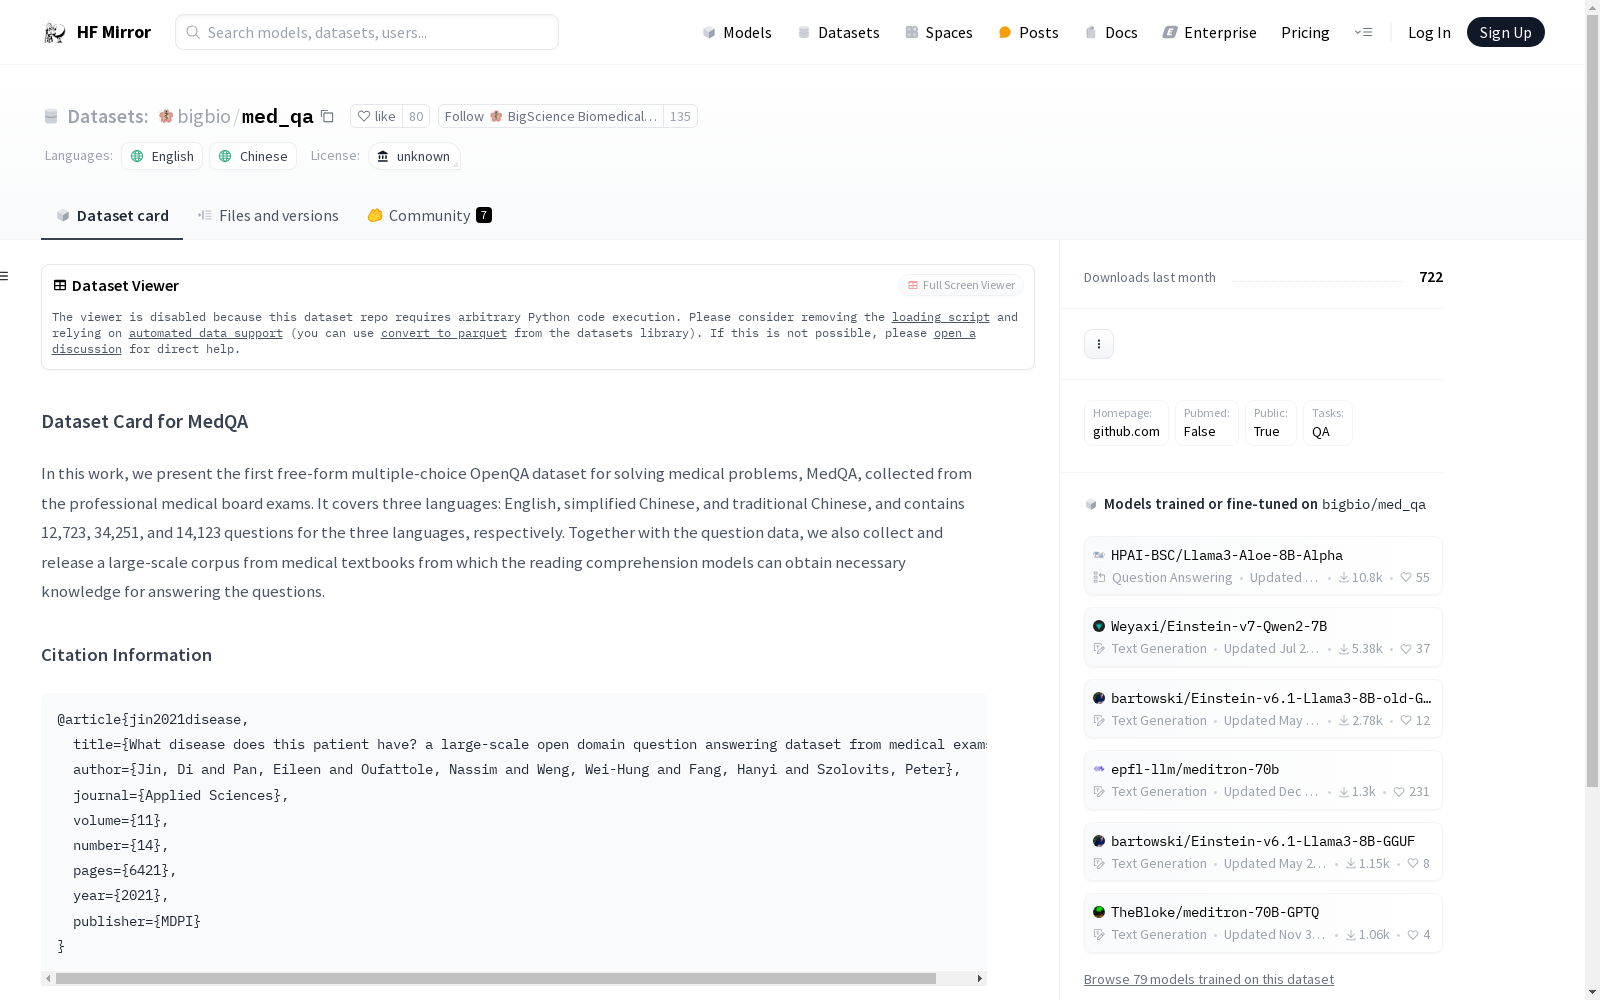1600x1000 pixels.
Task: Focus the search models input field
Action: 367,32
